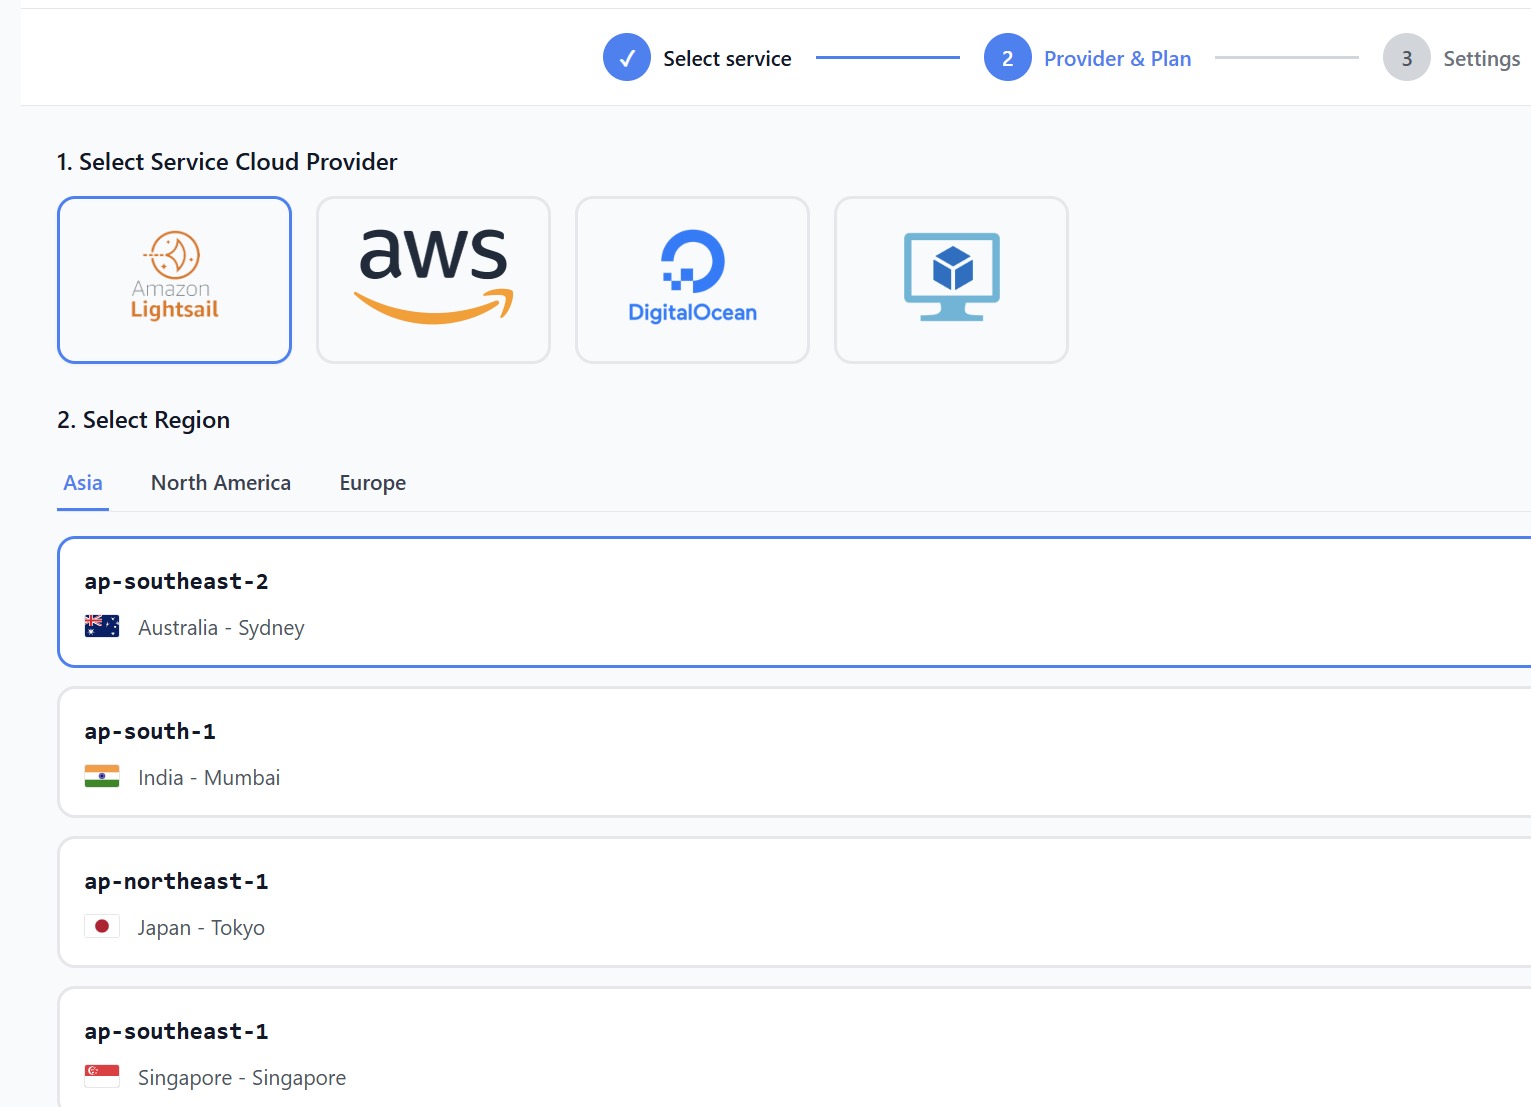Click the Japanese flag icon

(x=102, y=926)
